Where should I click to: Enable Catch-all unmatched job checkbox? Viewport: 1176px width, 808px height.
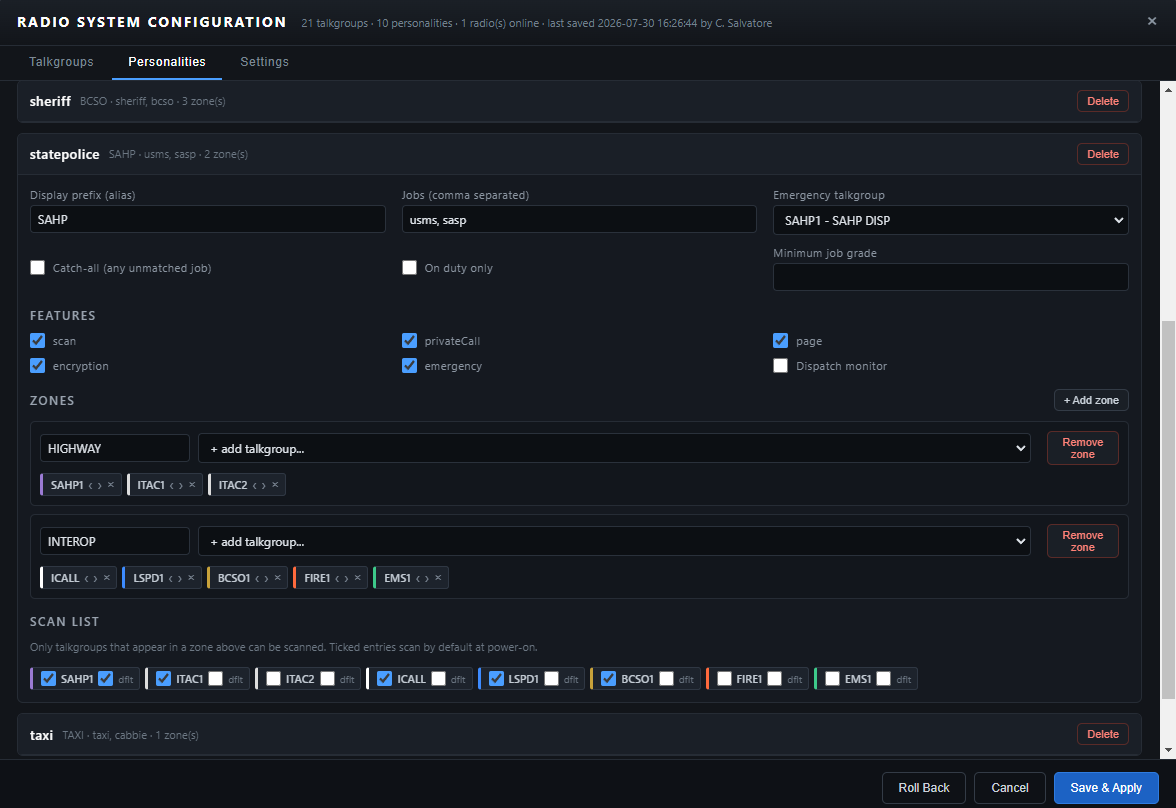pos(38,268)
